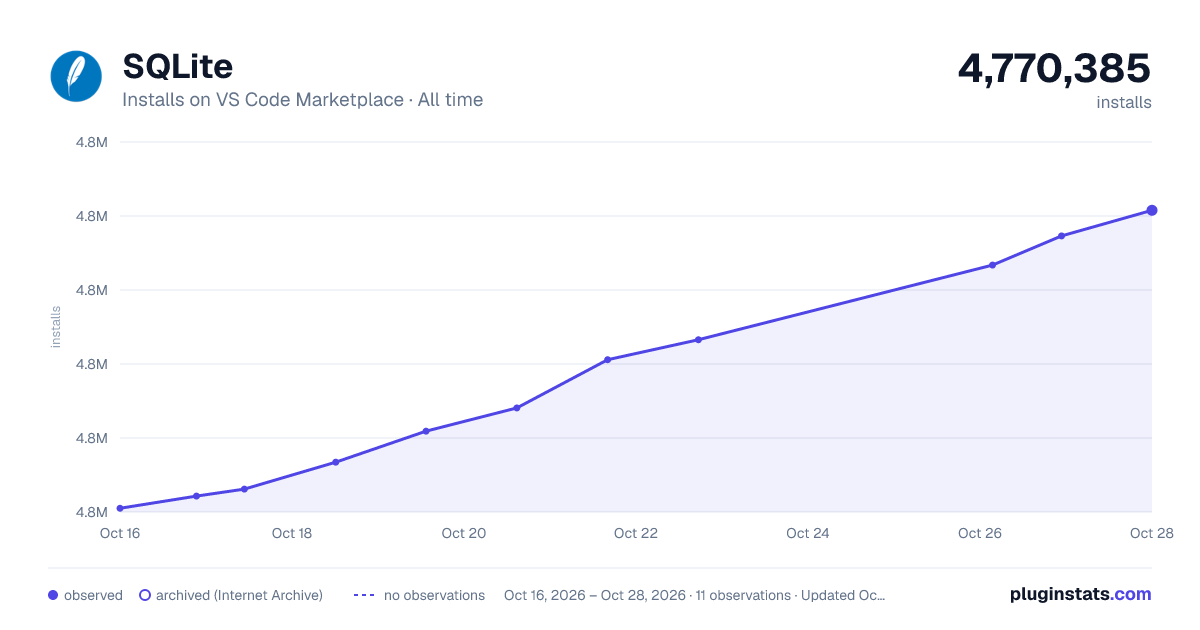Click the 'Oct 26' x-axis label
Viewport: 1200px width, 630px height.
pyautogui.click(x=980, y=533)
